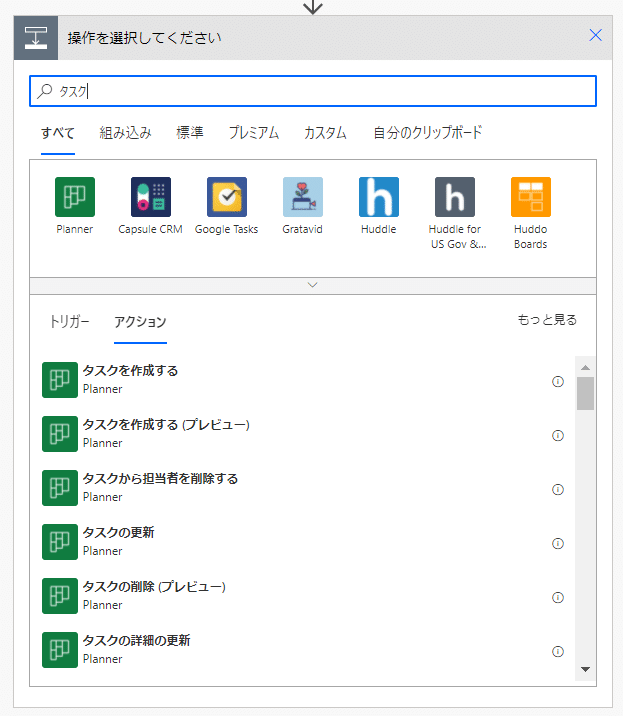Click Planner icon beside タスクの削除 (プレビュー)

pyautogui.click(x=60, y=596)
